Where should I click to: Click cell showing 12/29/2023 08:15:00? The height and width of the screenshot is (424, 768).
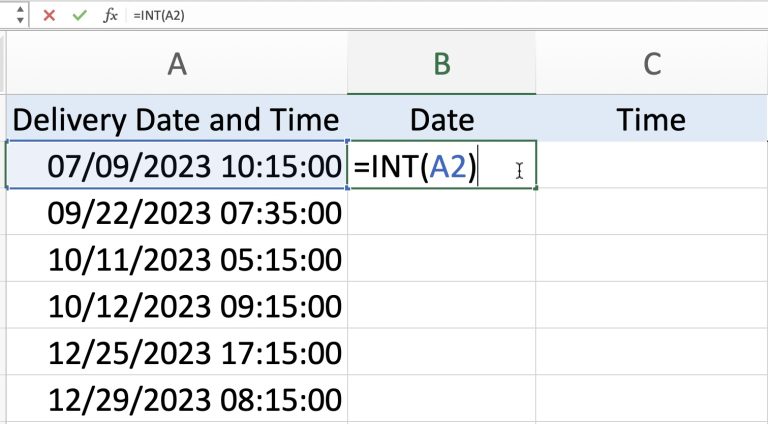pos(175,400)
